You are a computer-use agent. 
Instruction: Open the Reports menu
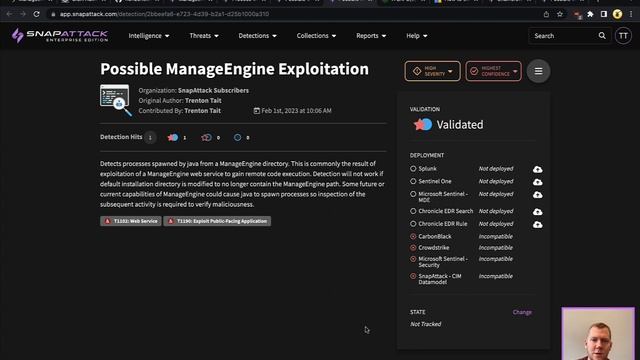(x=371, y=36)
